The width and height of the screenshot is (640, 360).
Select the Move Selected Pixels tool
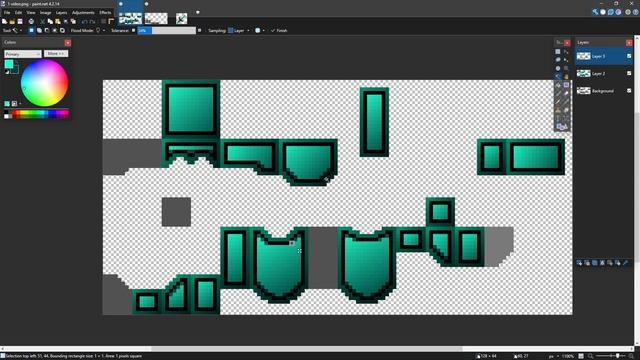pyautogui.click(x=566, y=51)
